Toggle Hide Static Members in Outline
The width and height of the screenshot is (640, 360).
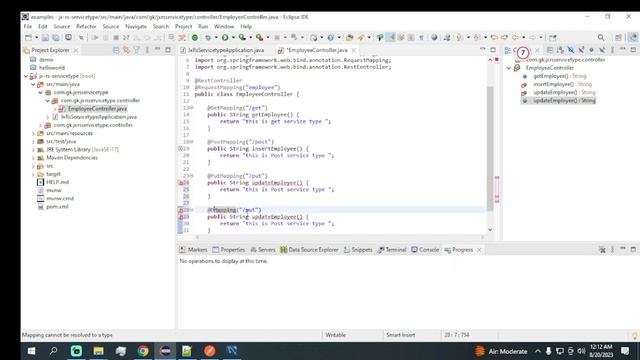(581, 50)
